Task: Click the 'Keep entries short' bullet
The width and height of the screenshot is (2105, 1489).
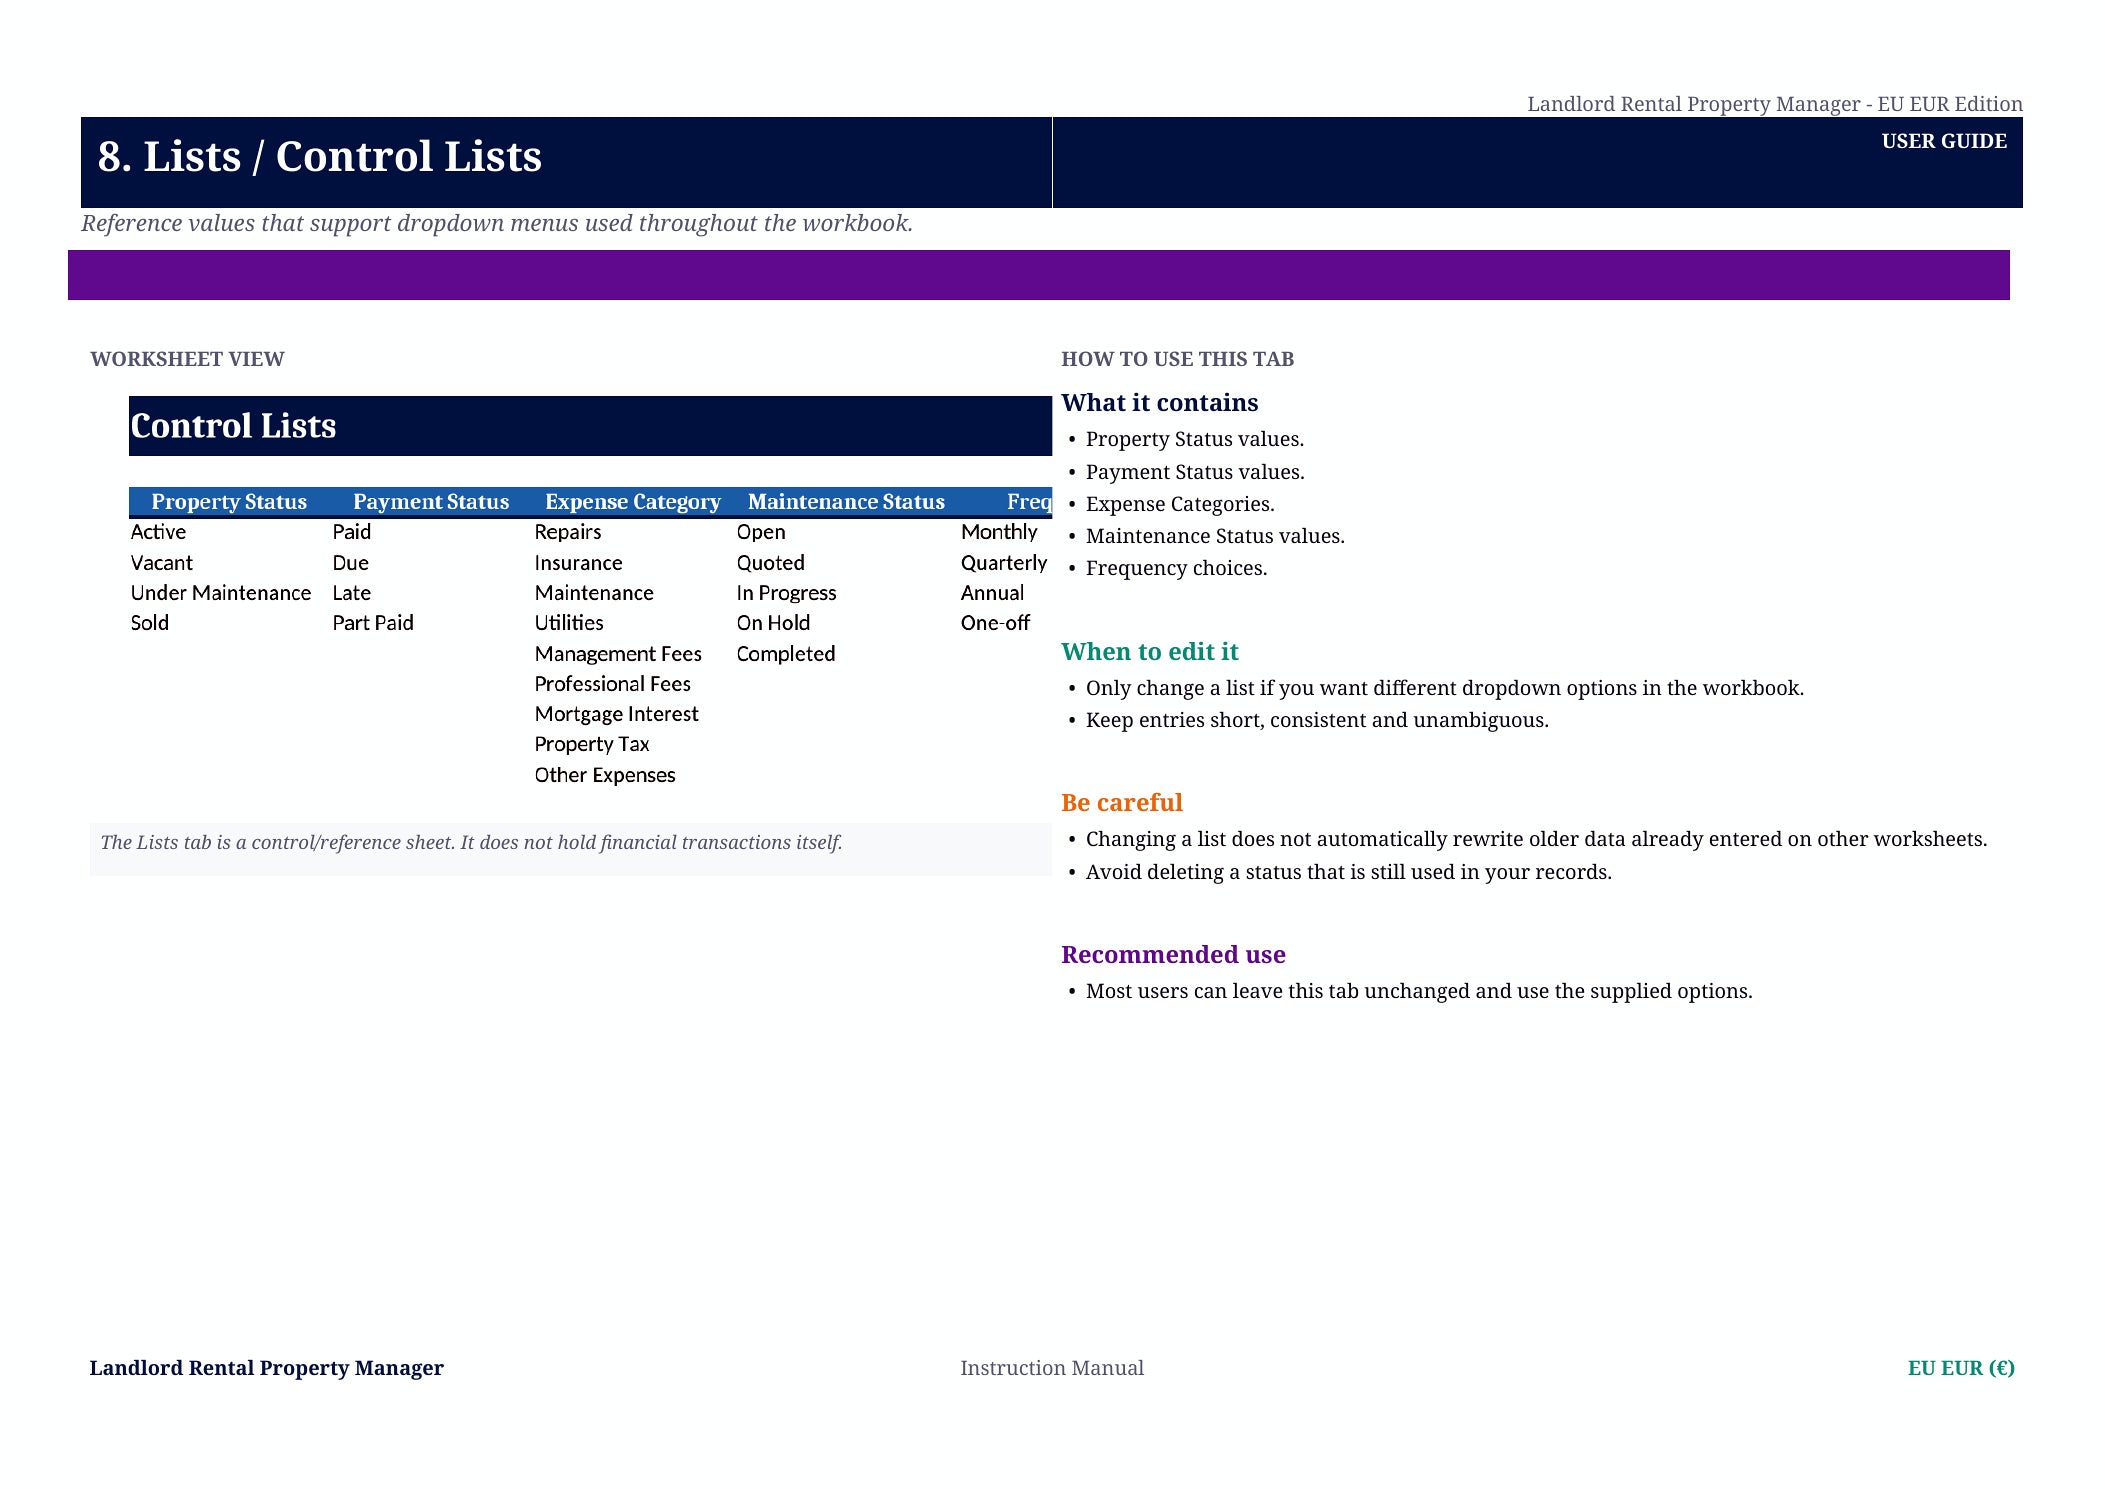Action: coord(1317,720)
